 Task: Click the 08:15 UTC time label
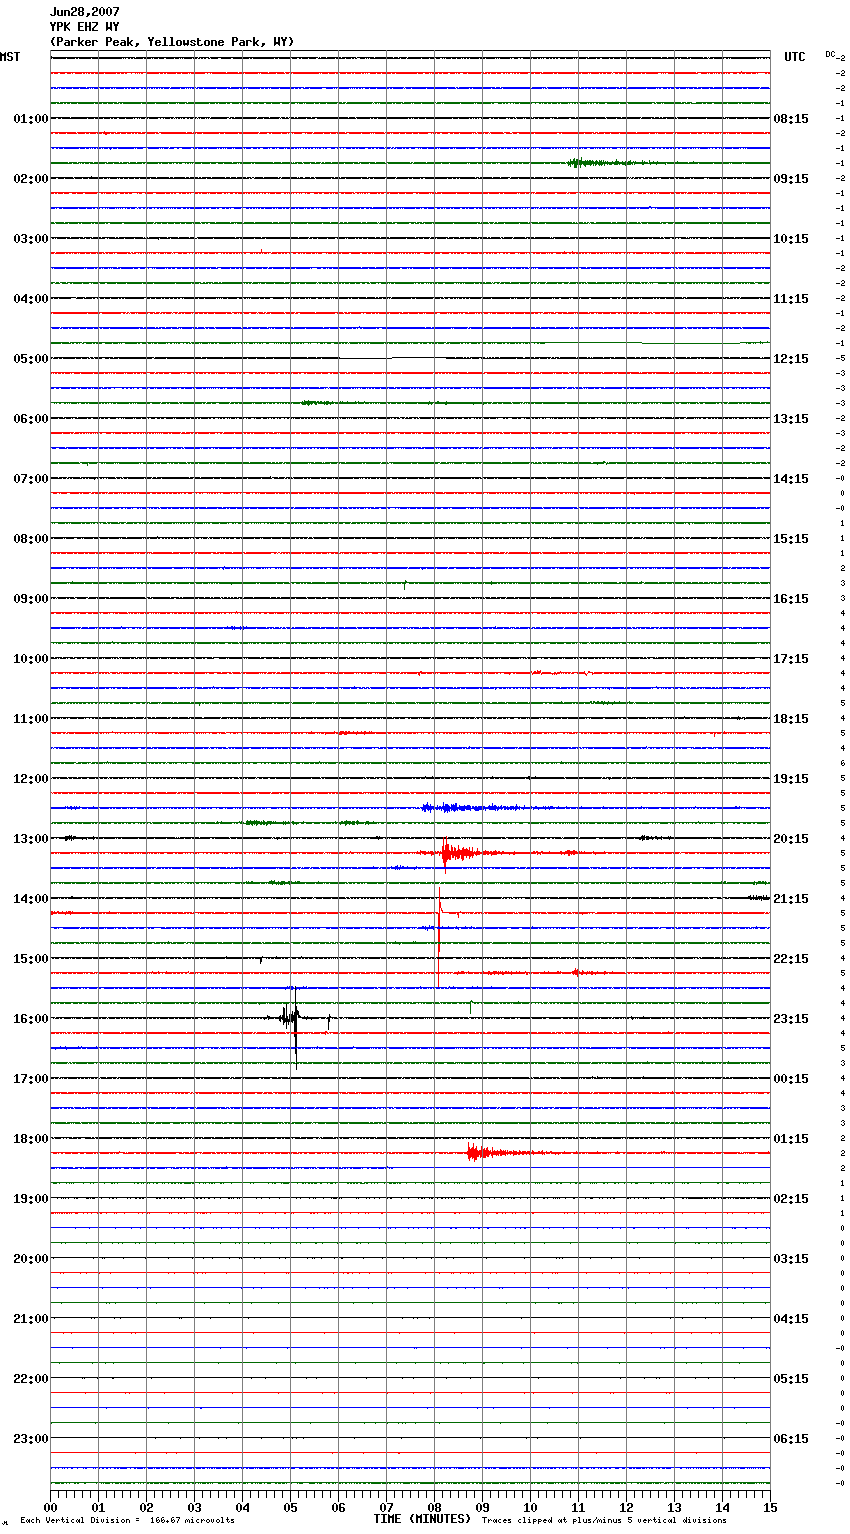coord(791,119)
